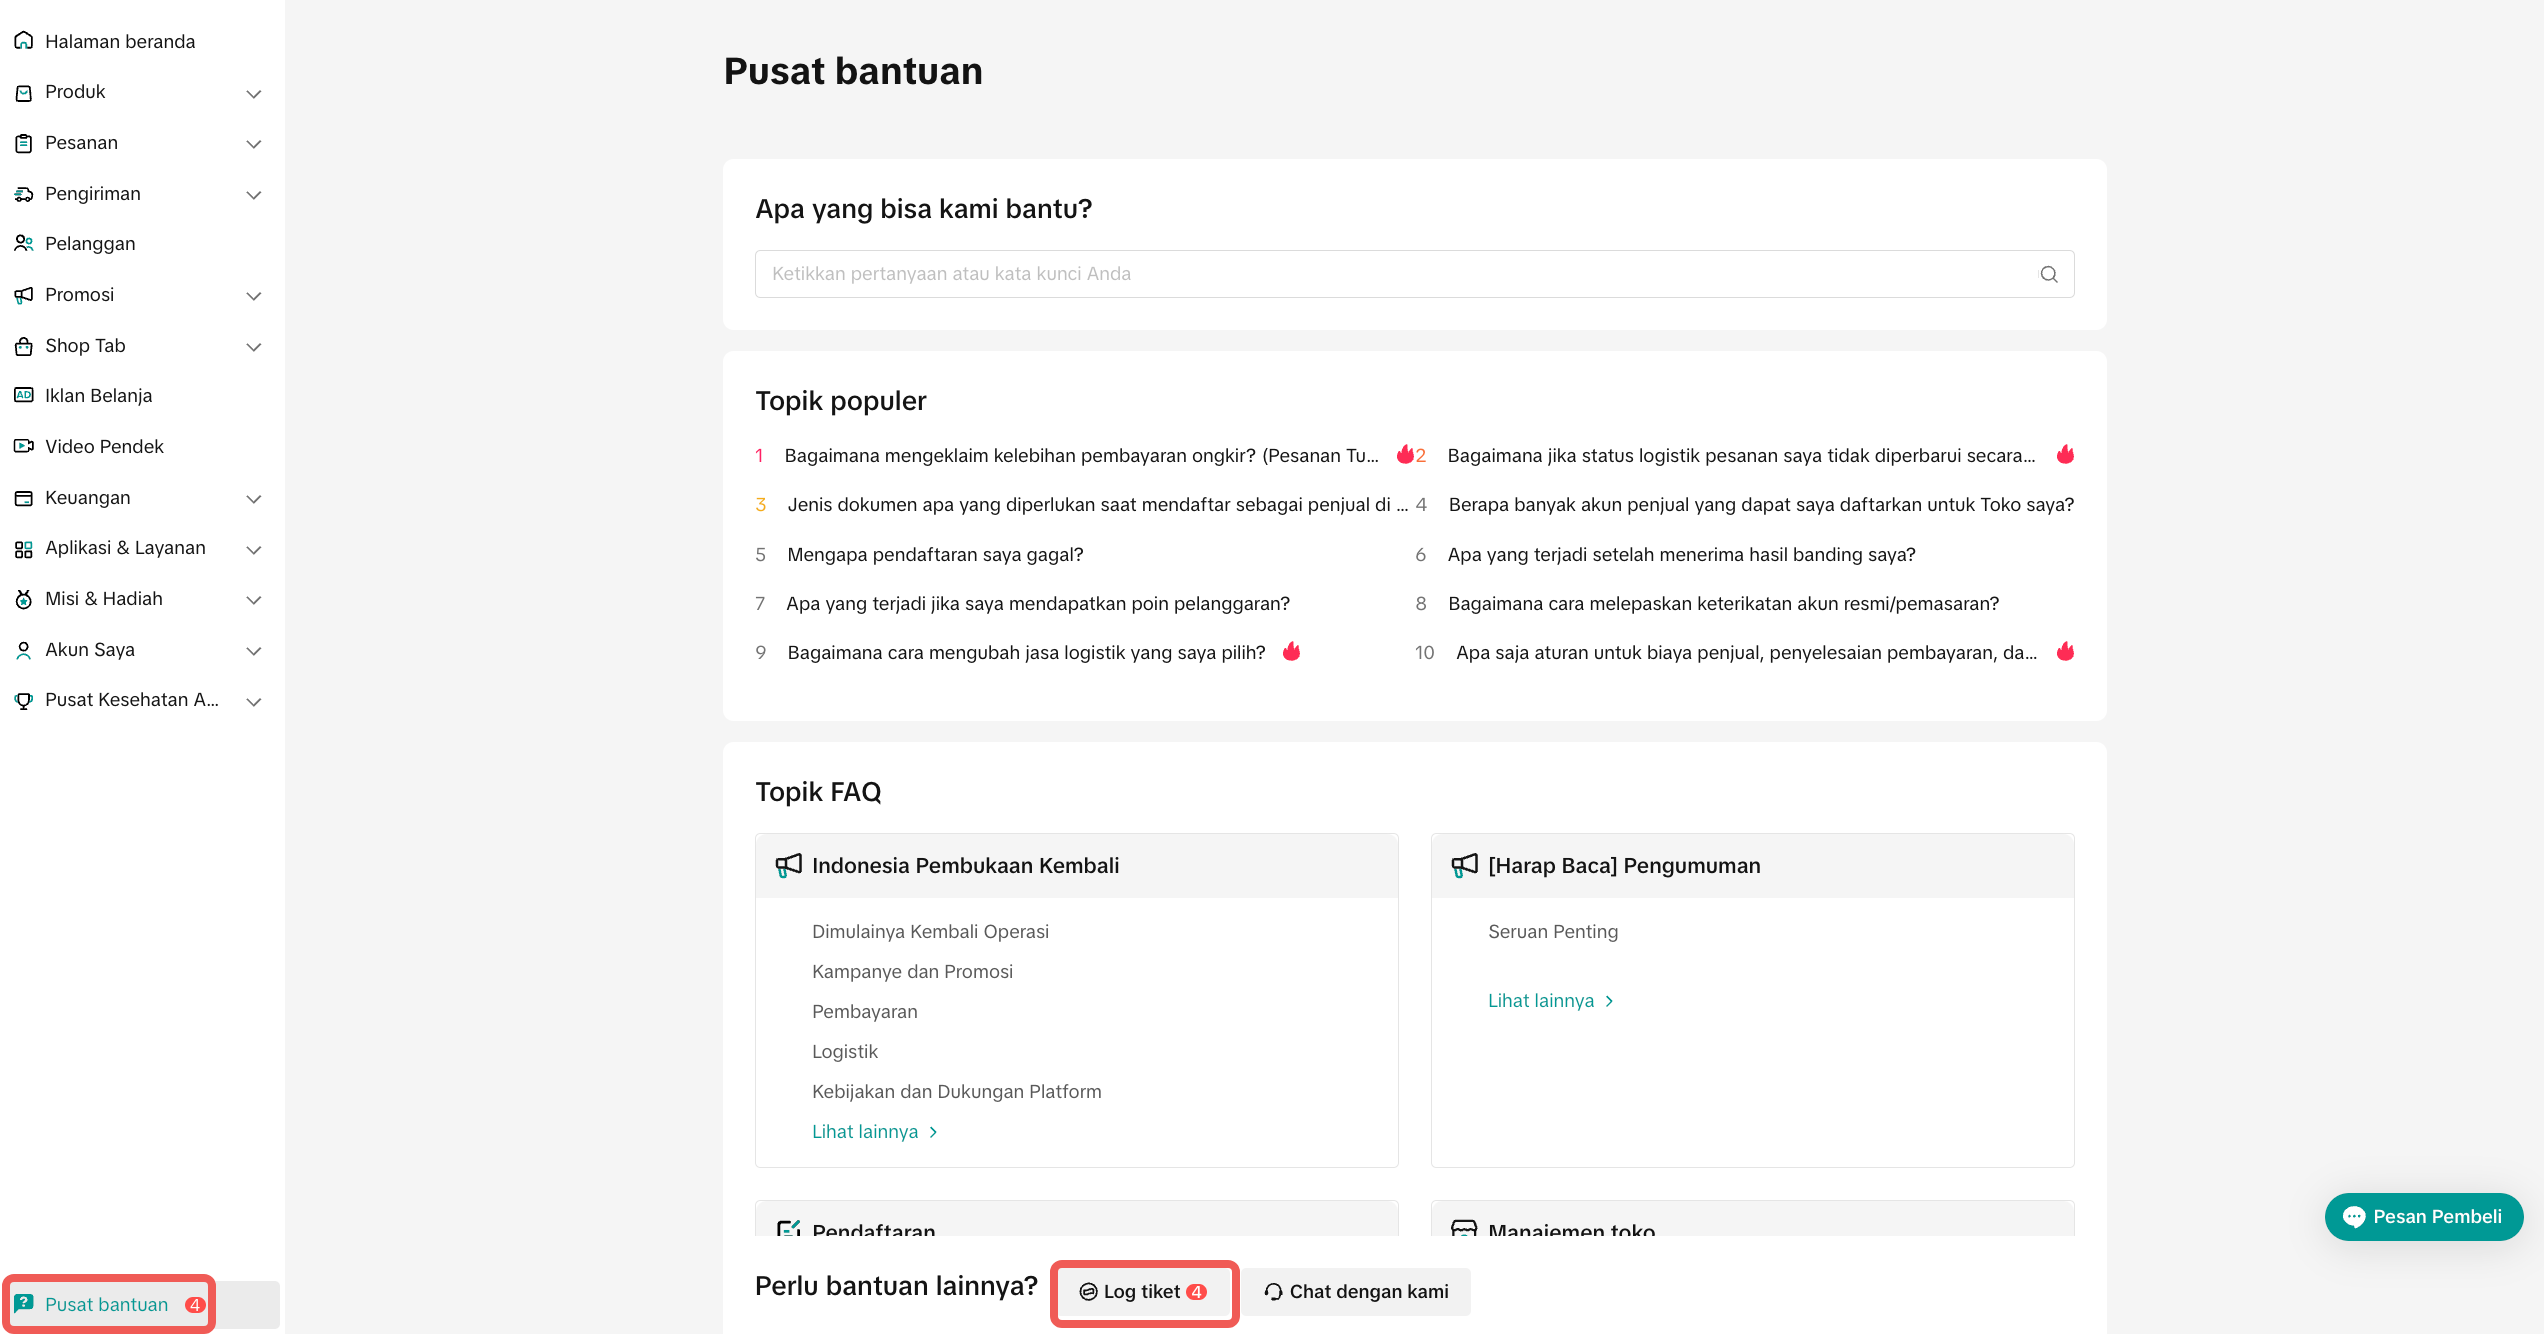Image resolution: width=2544 pixels, height=1334 pixels.
Task: Click the Iklan Belanja ad icon
Action: click(24, 395)
